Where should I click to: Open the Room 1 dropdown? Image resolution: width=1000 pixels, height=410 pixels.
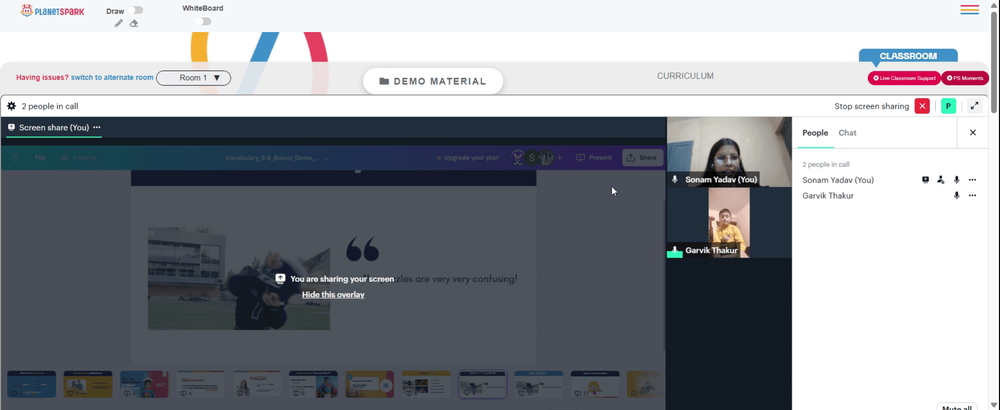[193, 78]
